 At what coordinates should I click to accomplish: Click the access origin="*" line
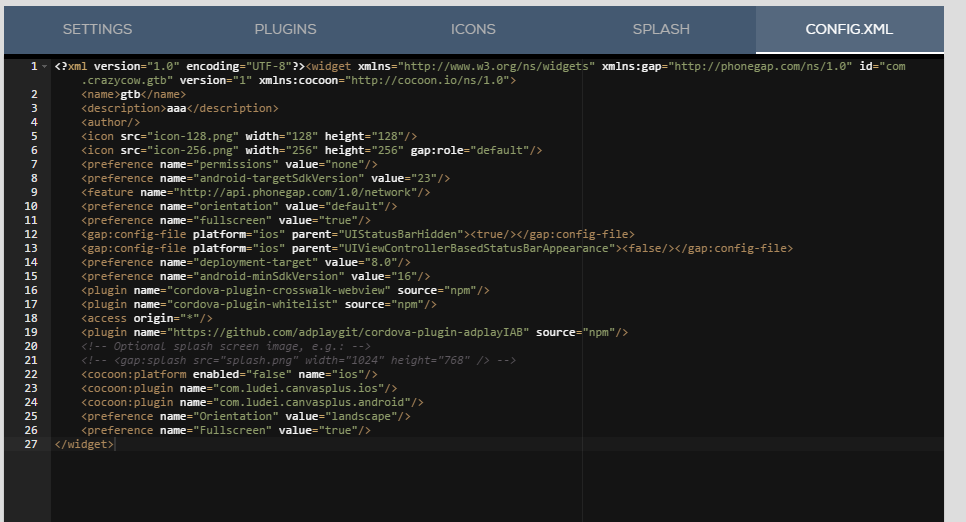pos(147,319)
